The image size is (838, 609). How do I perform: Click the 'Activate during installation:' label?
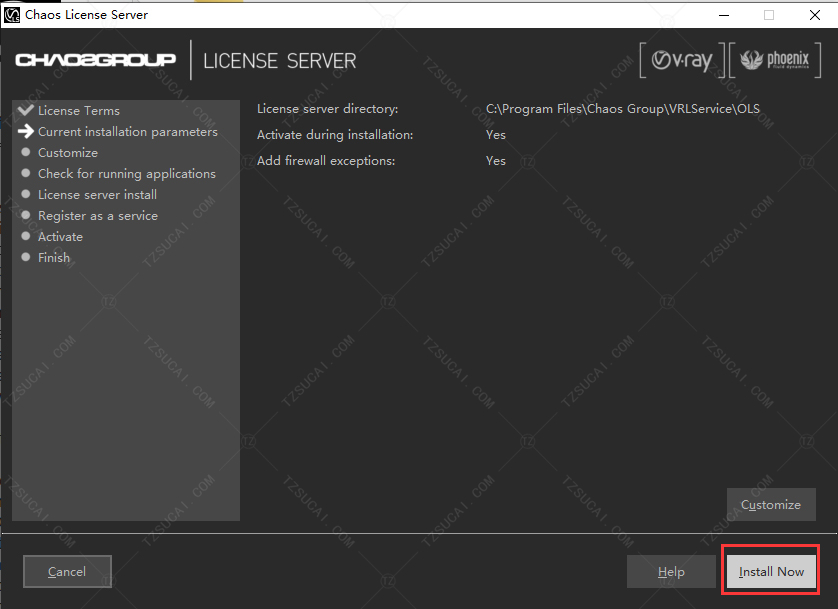point(335,135)
